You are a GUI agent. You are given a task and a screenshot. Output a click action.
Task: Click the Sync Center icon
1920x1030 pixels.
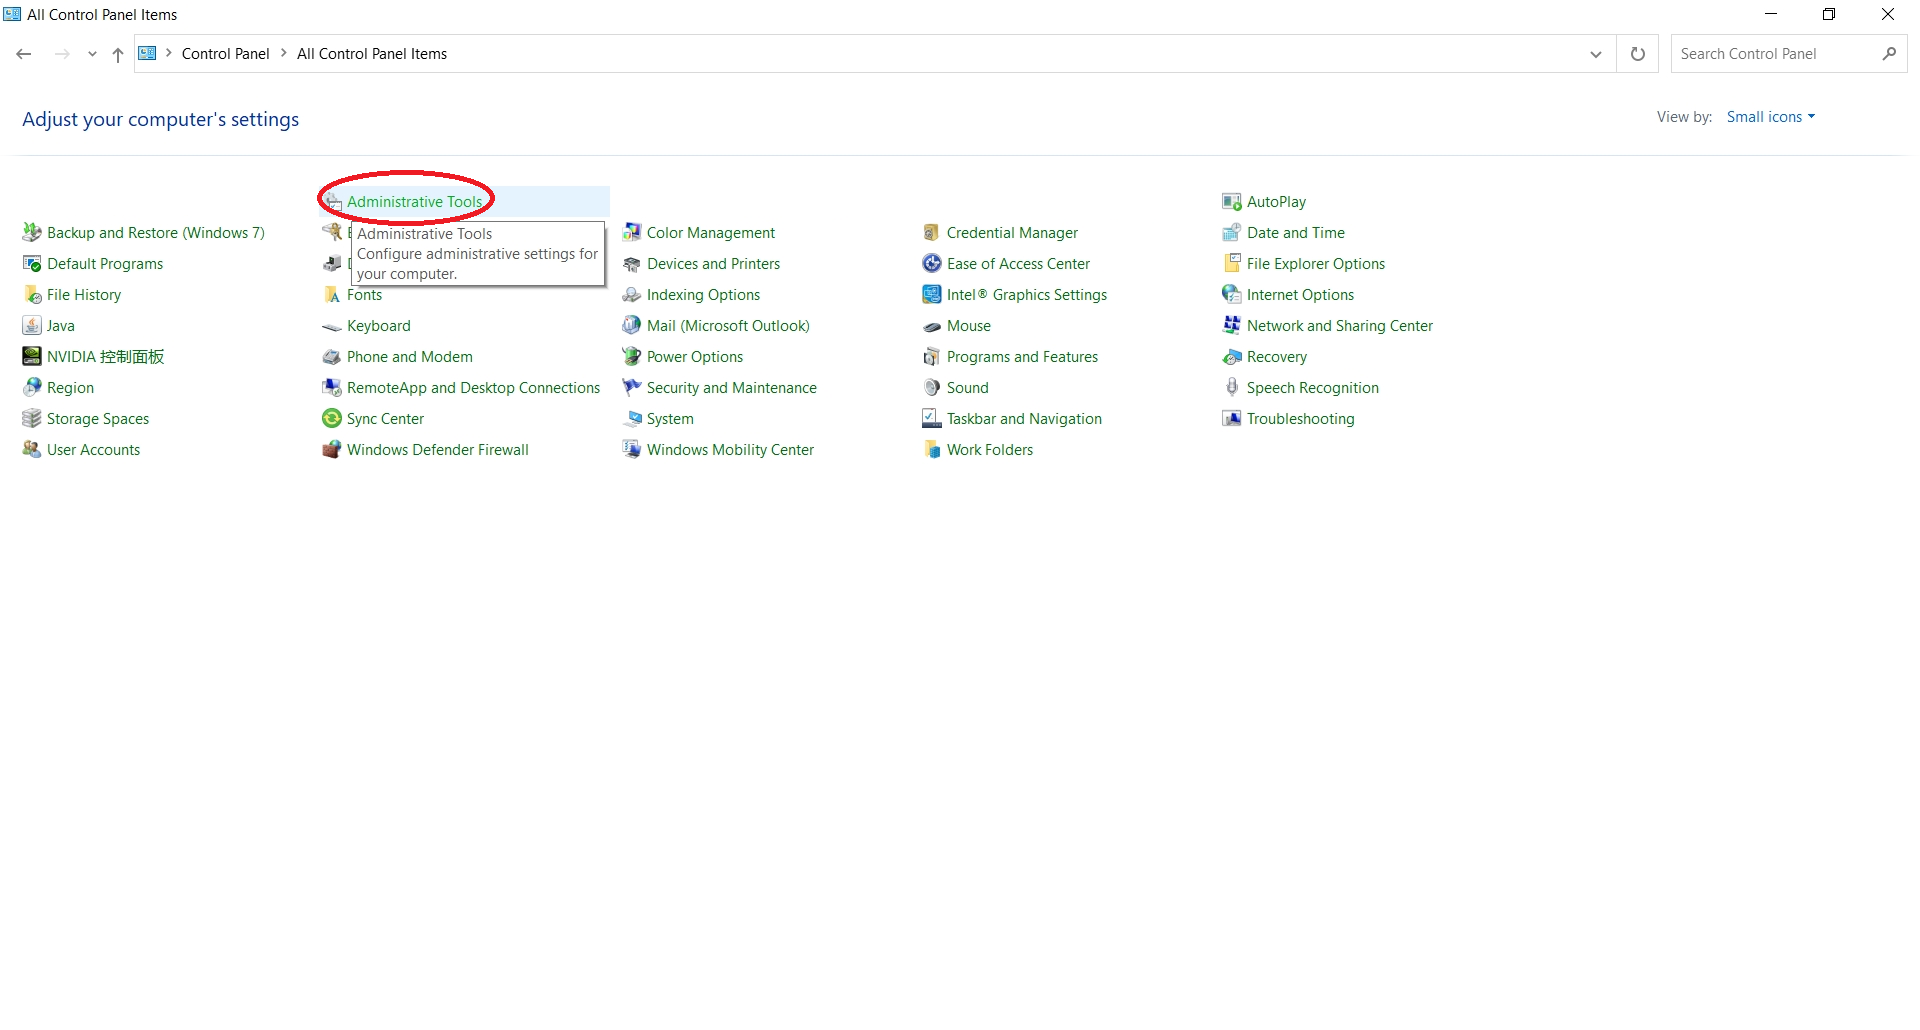coord(332,419)
